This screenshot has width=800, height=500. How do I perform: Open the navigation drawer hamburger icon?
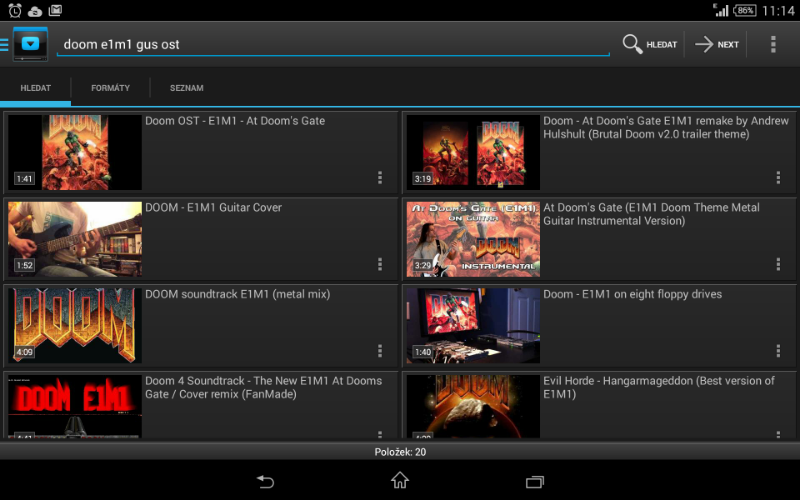4,45
